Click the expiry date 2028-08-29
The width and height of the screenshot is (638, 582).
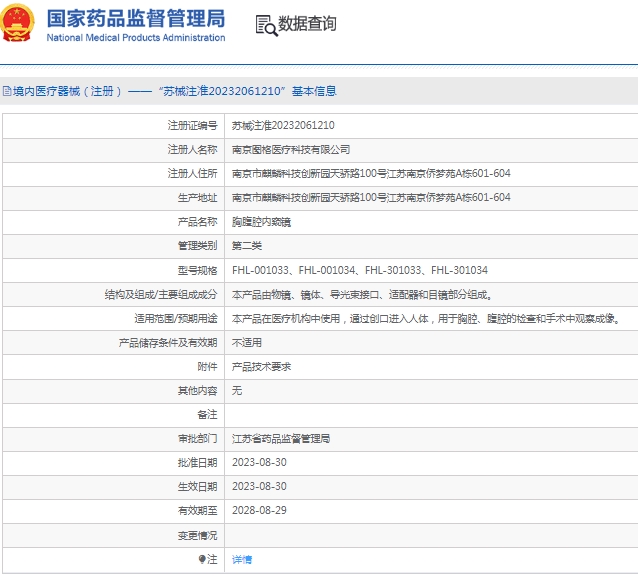click(x=259, y=511)
